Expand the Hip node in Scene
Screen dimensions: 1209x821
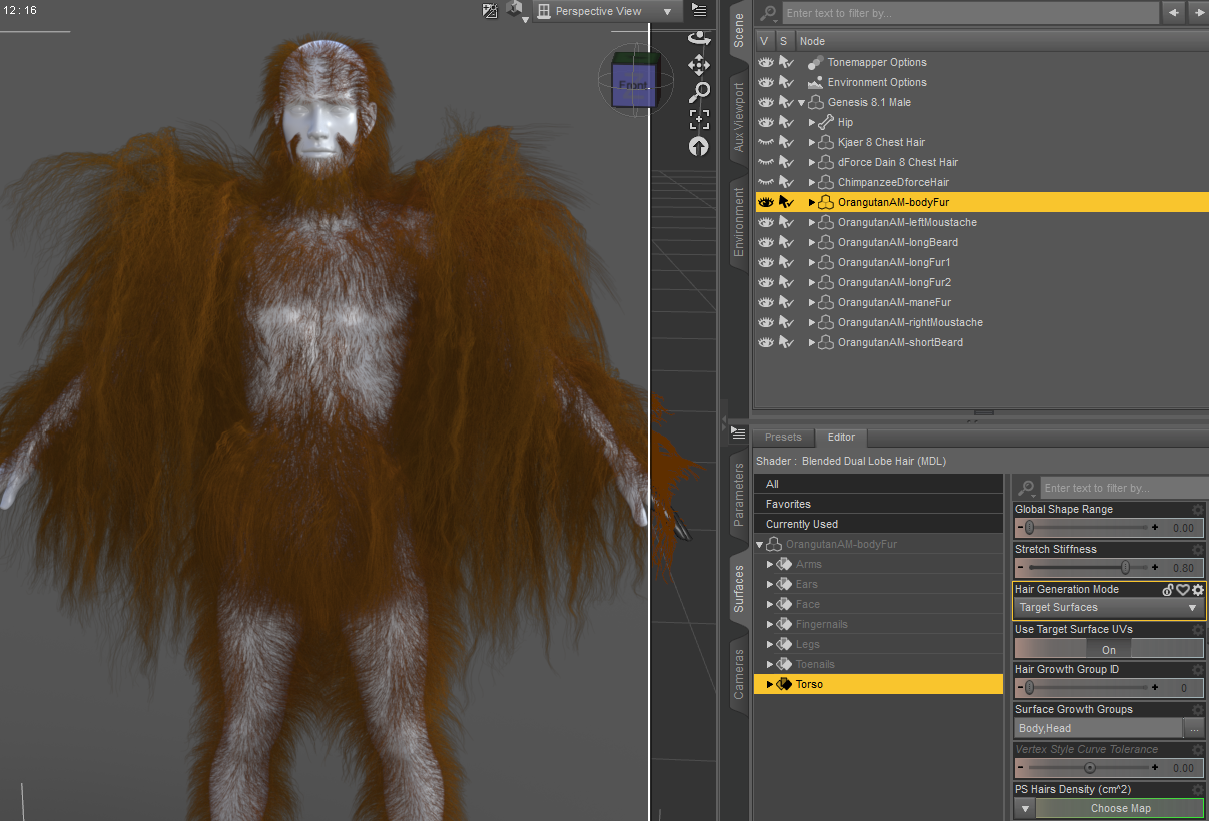[x=812, y=122]
